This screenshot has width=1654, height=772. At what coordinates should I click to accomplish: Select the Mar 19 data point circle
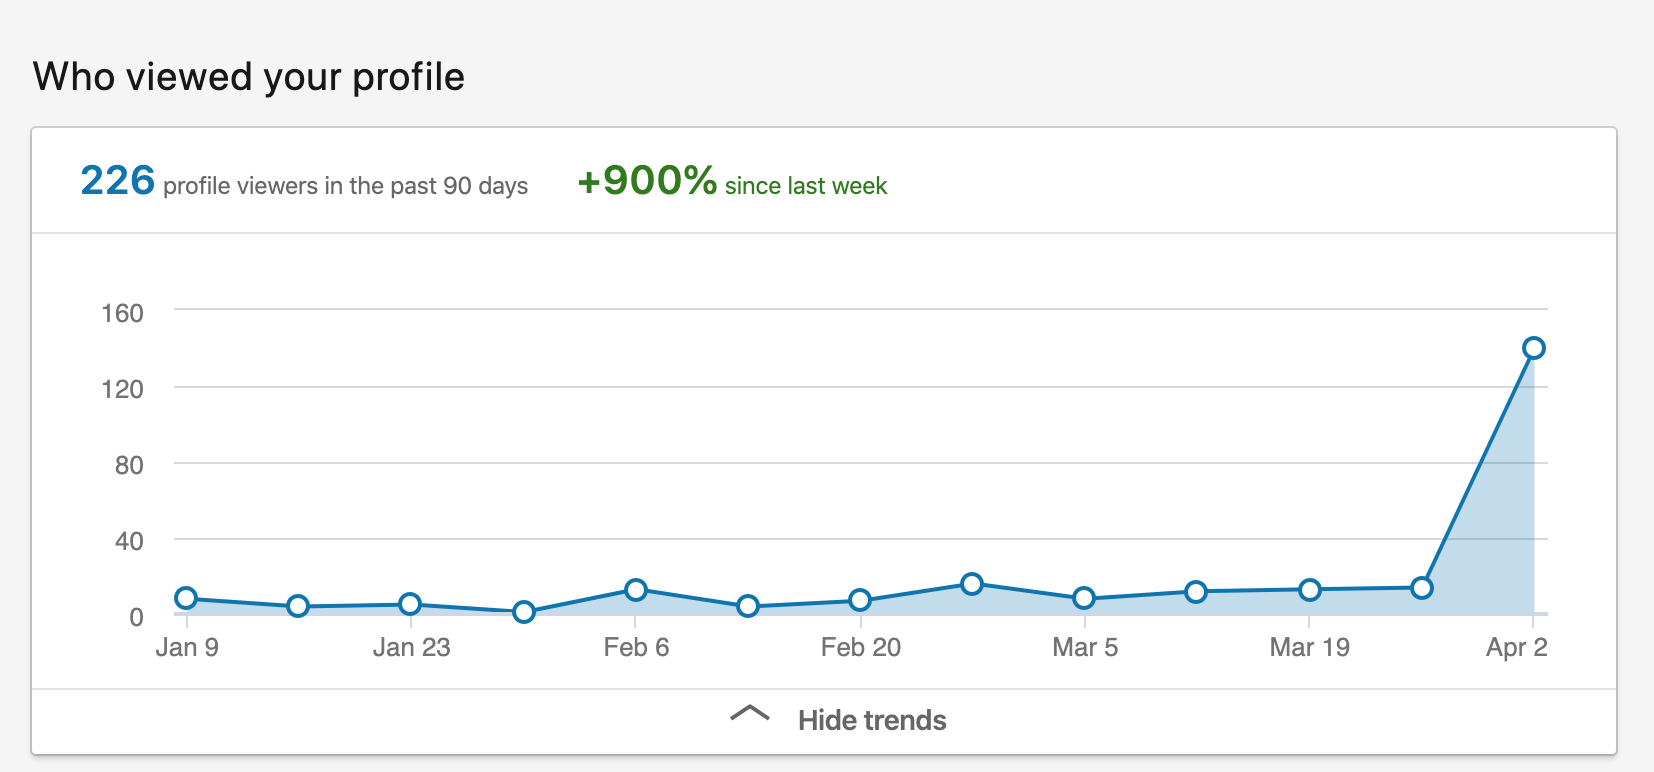pos(1310,590)
